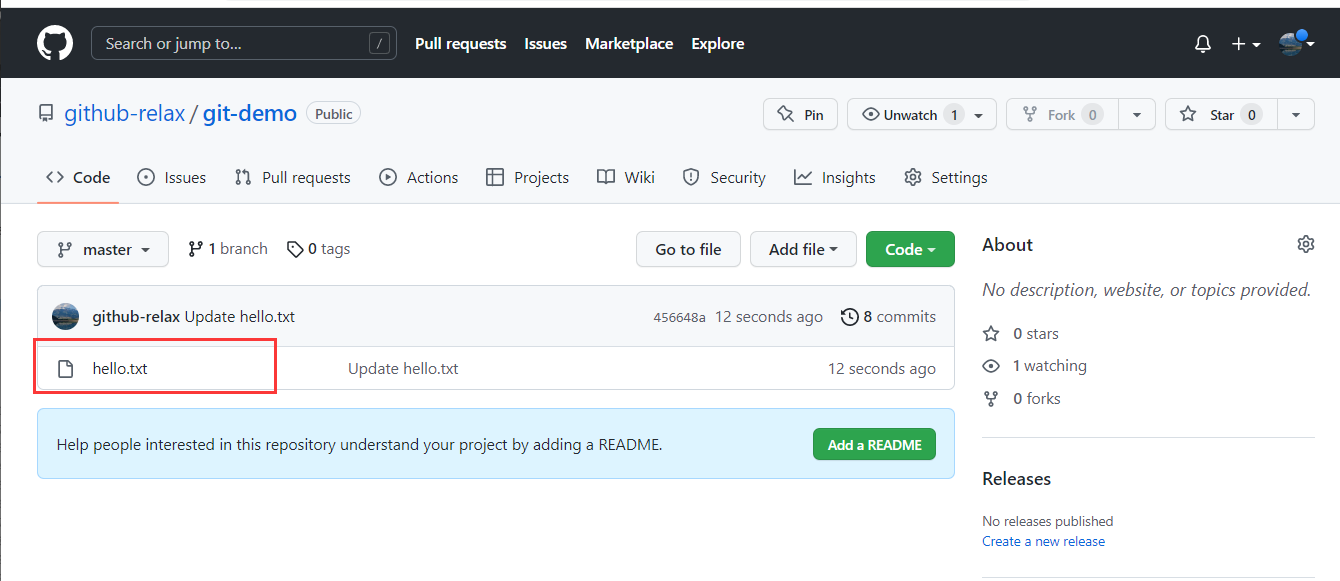Click the Fork button
The image size is (1340, 581).
point(1062,114)
